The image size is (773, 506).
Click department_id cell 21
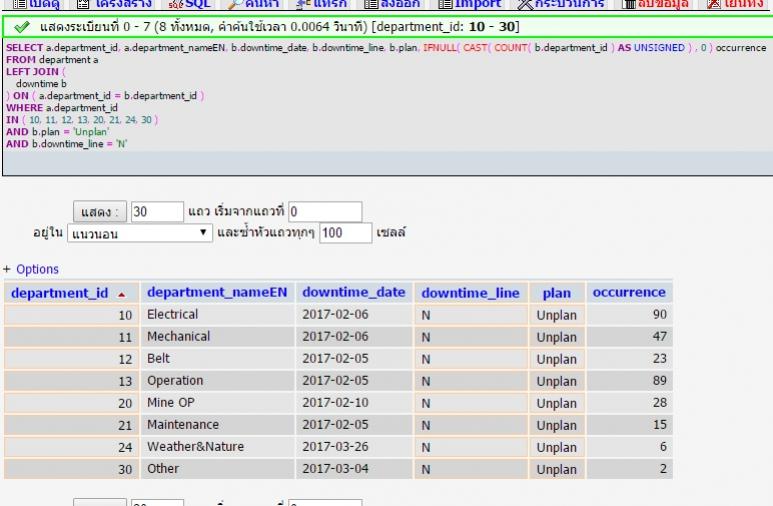[71, 425]
